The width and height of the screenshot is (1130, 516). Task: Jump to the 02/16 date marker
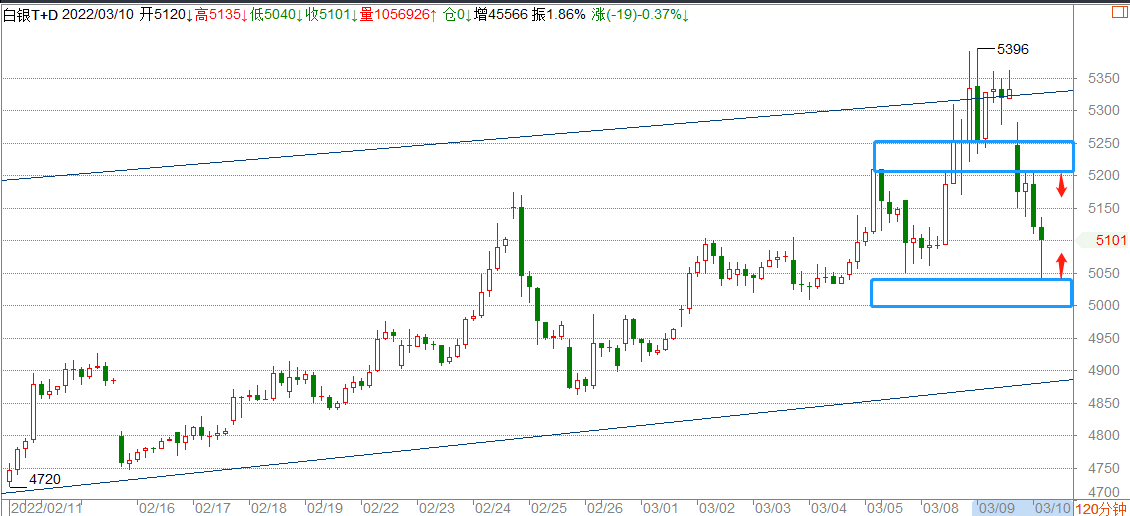point(156,508)
